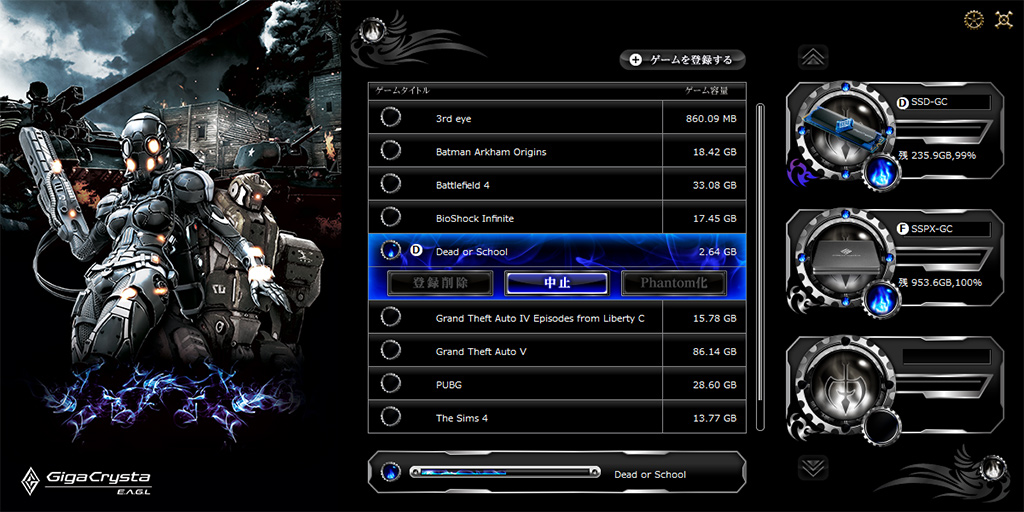
Task: Click the flame icon beside the progress bar
Action: coord(391,472)
